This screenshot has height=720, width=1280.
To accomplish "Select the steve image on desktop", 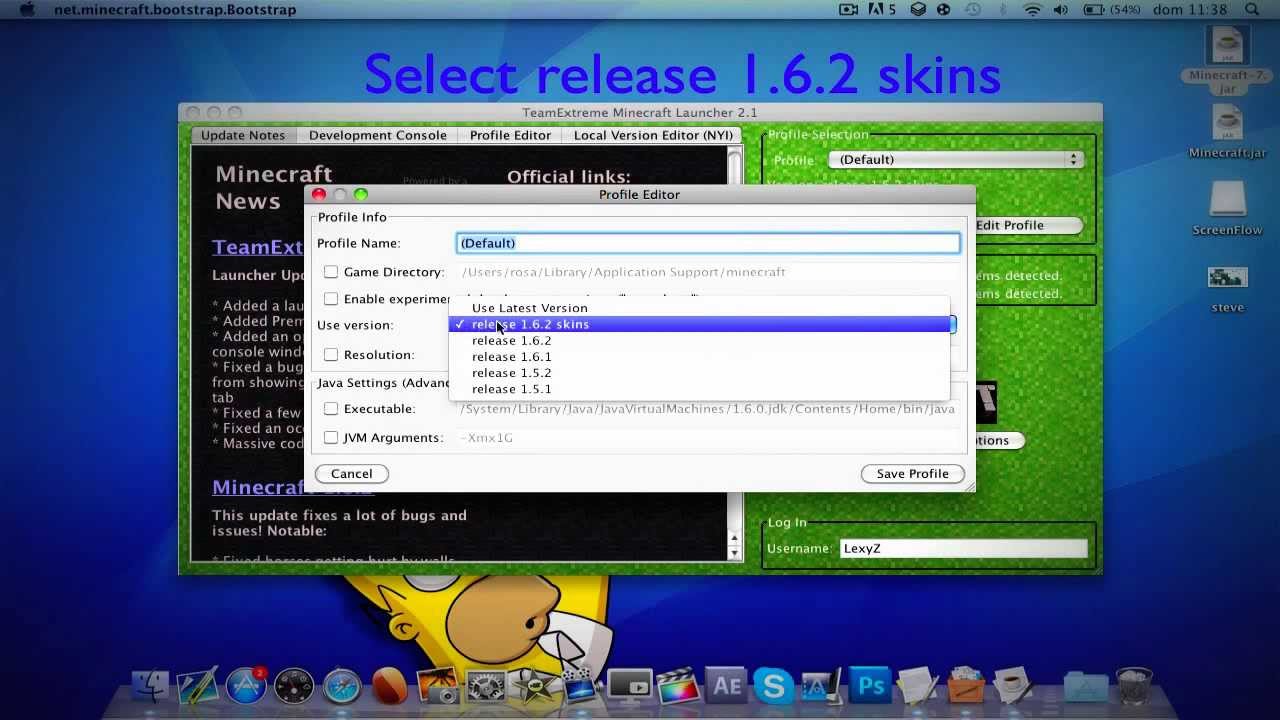I will tap(1227, 290).
